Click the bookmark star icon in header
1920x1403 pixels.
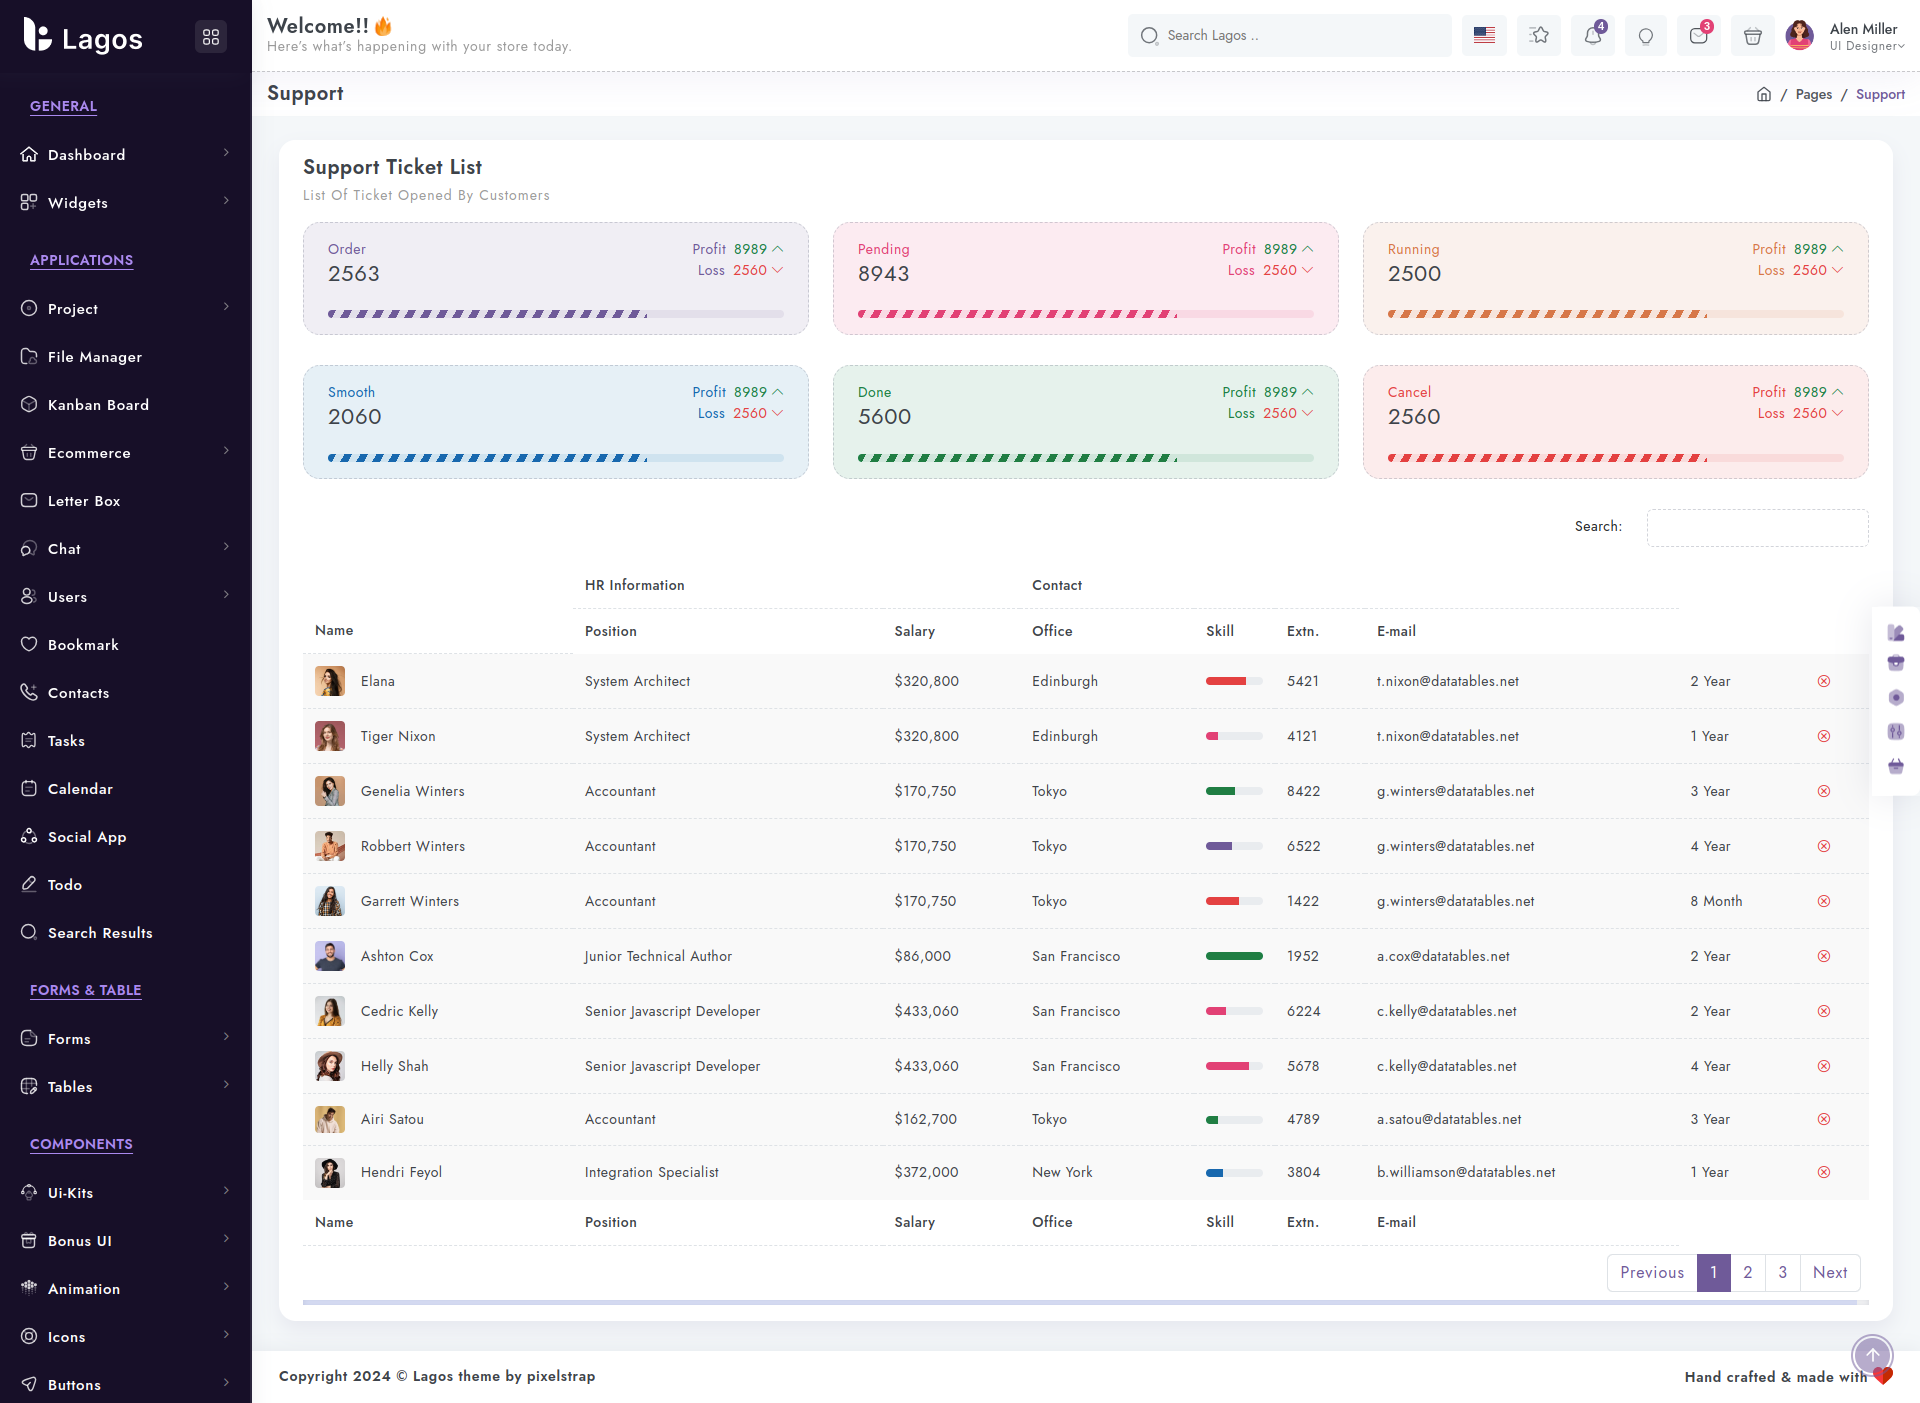(x=1539, y=36)
